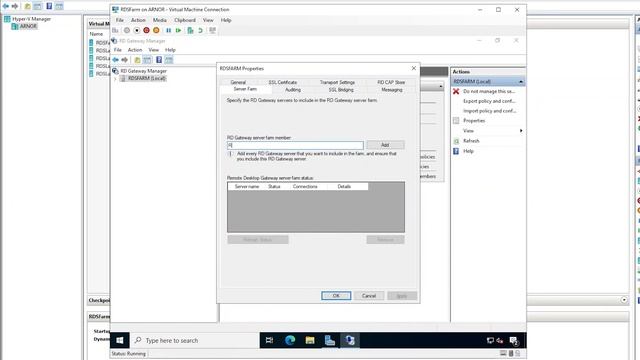Click the Revert icon in VM toolbar
640x360 pixels.
pos(200,30)
